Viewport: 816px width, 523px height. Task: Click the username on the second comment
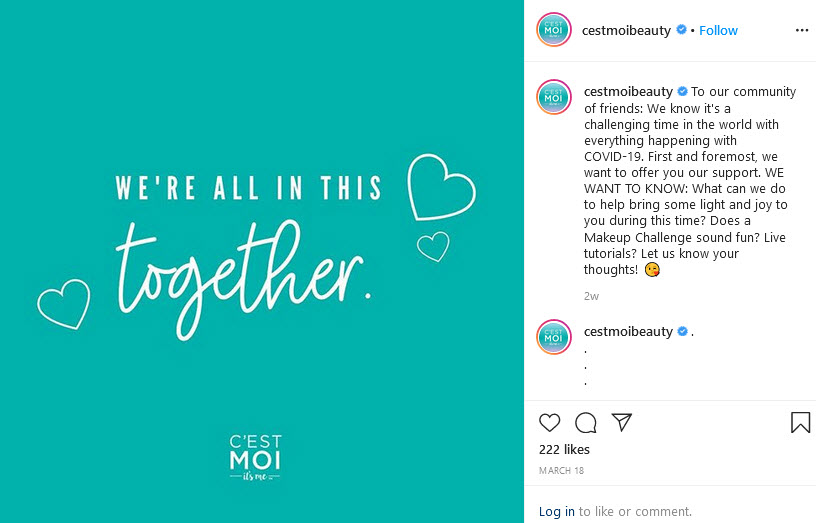pos(628,331)
